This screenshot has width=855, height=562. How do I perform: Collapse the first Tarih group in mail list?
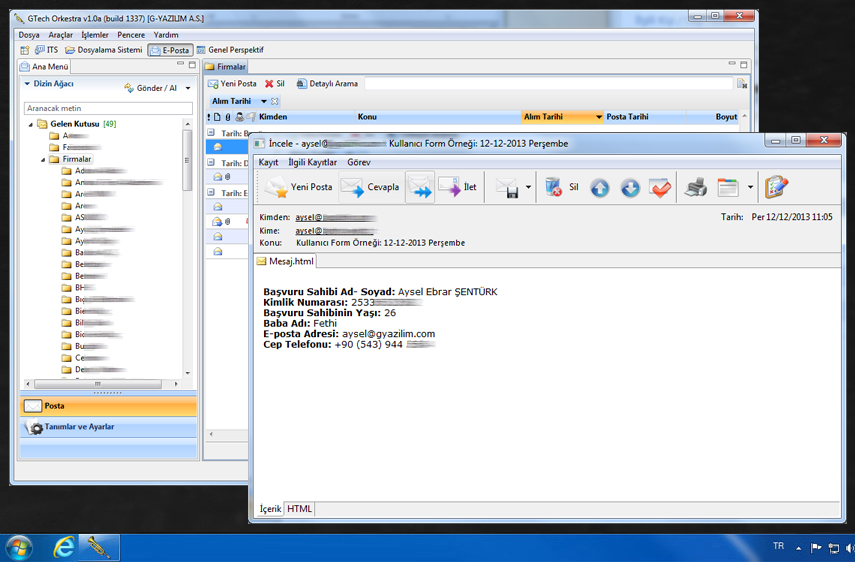pyautogui.click(x=211, y=132)
